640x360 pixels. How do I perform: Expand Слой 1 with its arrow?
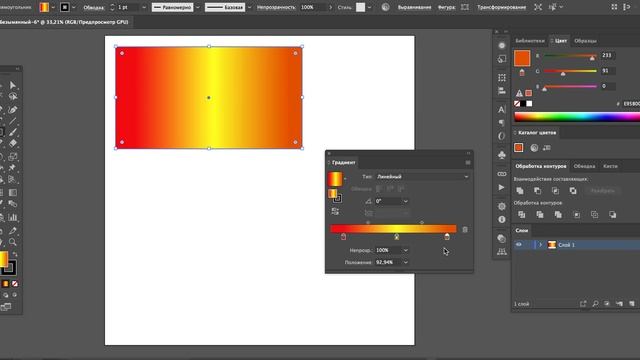(540, 245)
